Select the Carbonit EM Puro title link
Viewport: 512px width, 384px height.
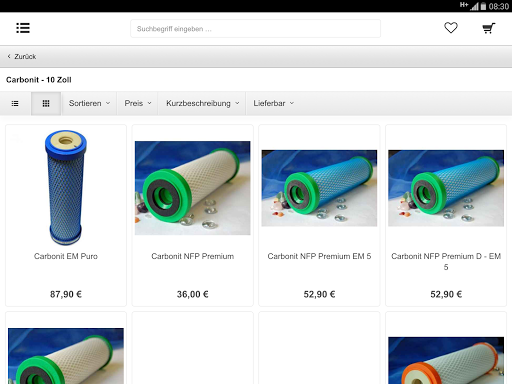(x=66, y=256)
